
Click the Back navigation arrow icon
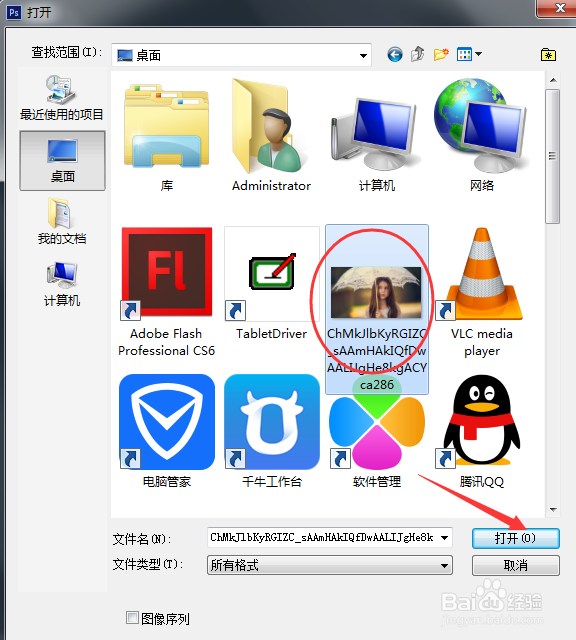pyautogui.click(x=395, y=54)
